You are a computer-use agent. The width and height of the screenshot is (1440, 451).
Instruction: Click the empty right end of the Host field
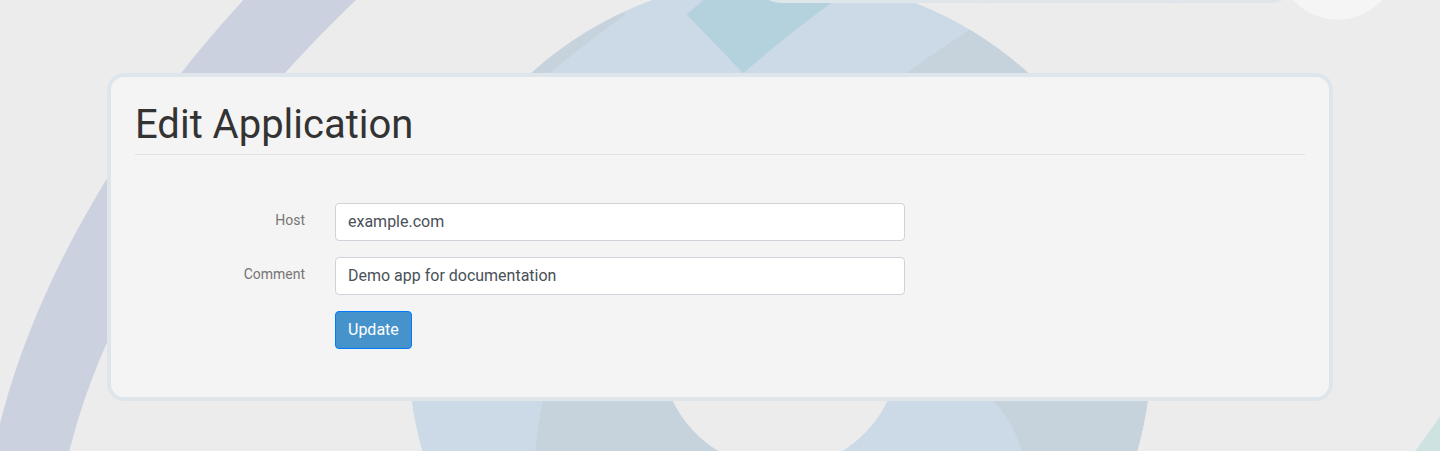[x=850, y=222]
